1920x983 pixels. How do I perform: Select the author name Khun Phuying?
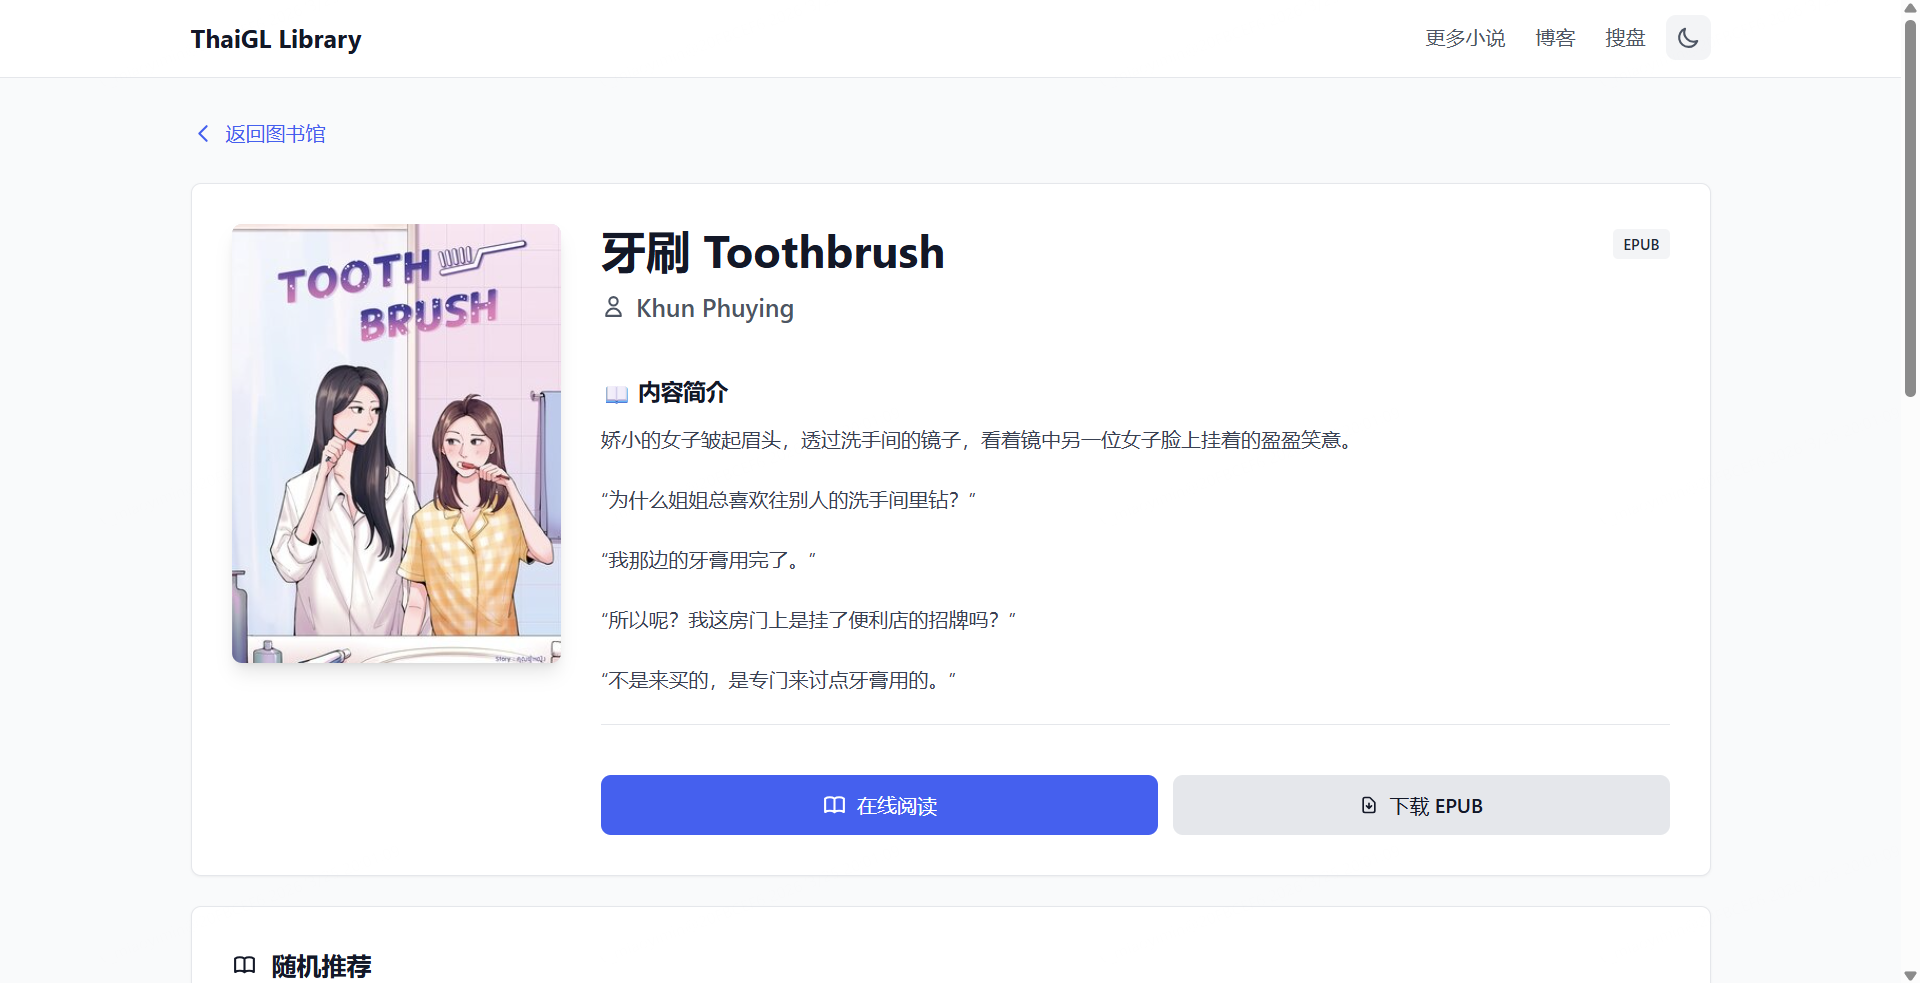pos(715,308)
